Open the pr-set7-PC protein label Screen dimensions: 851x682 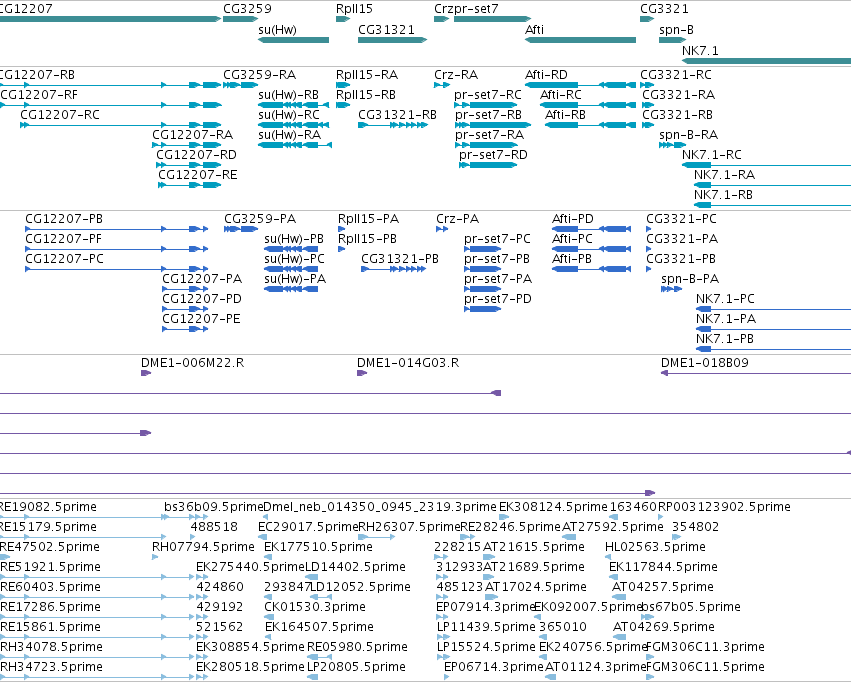point(497,239)
